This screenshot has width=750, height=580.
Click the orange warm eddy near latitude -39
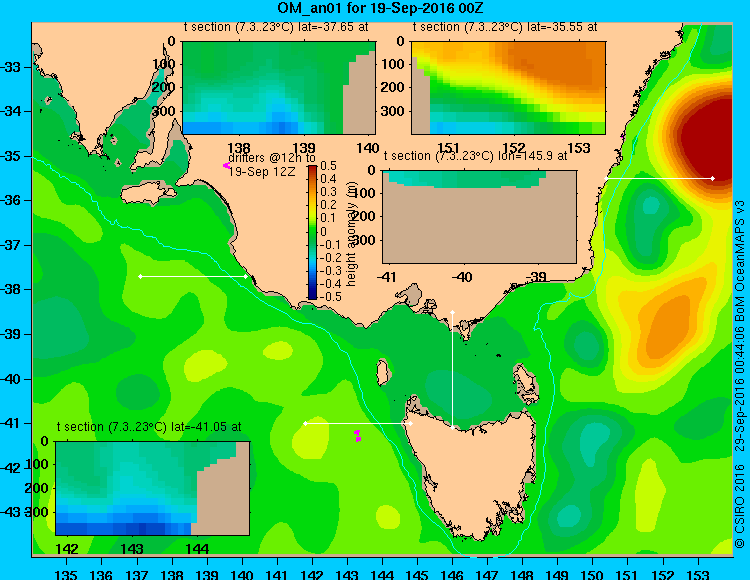tap(667, 330)
